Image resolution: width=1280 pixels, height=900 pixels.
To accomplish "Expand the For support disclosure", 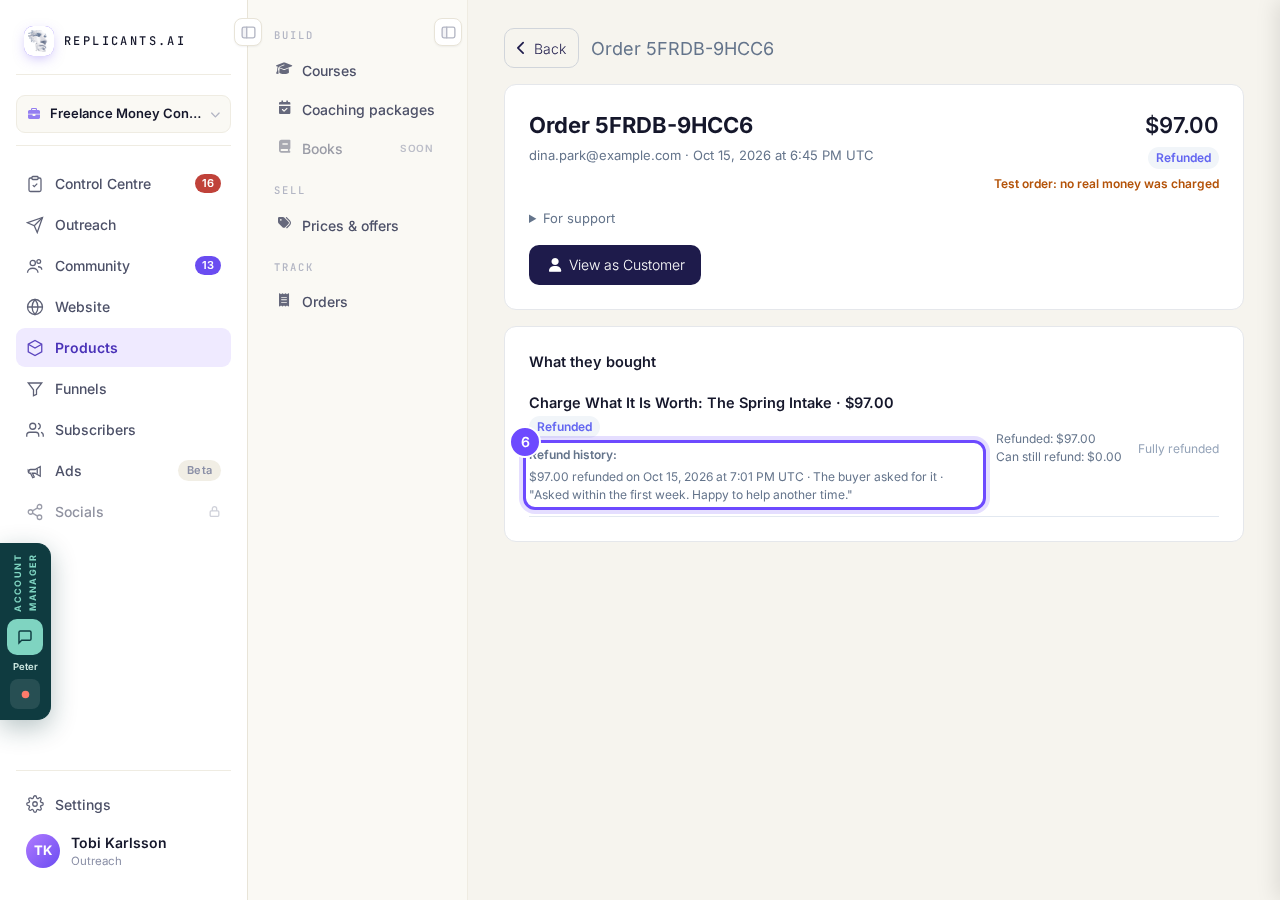I will (x=572, y=218).
